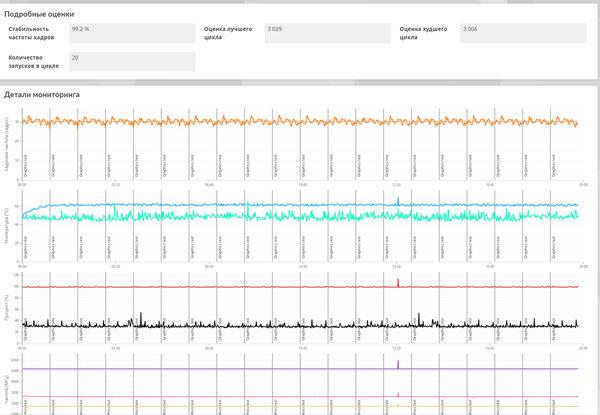Click the 'Количество запусков в цикле' label

point(34,62)
